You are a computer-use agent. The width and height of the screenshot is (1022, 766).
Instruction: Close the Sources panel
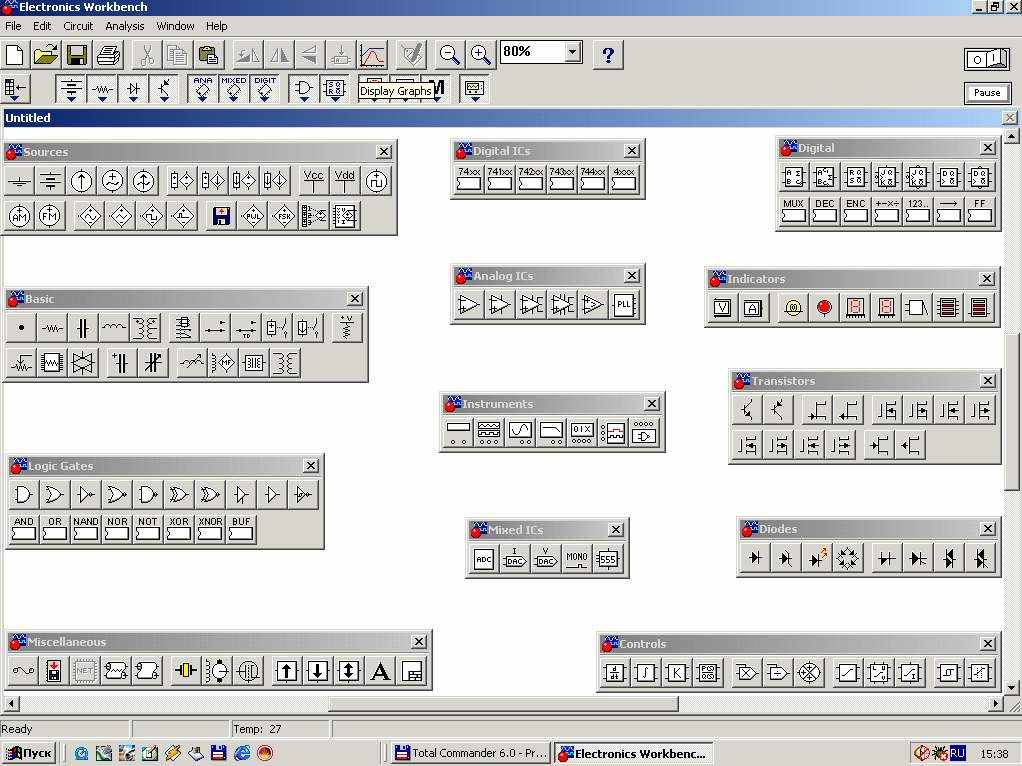pyautogui.click(x=384, y=152)
